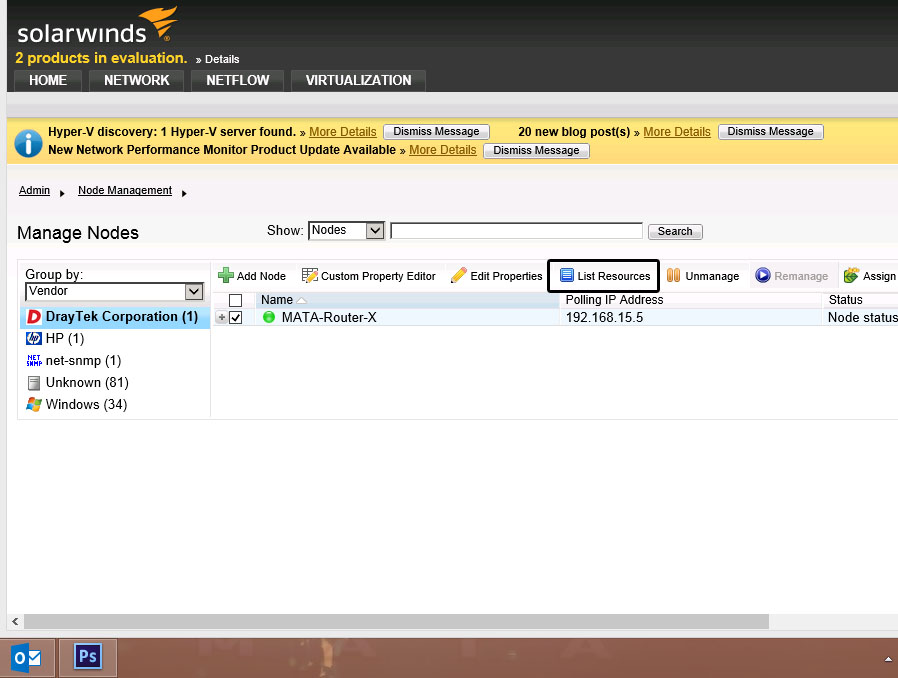Image resolution: width=898 pixels, height=678 pixels.
Task: Expand the arrow after Admin breadcrumb
Action: (x=62, y=194)
